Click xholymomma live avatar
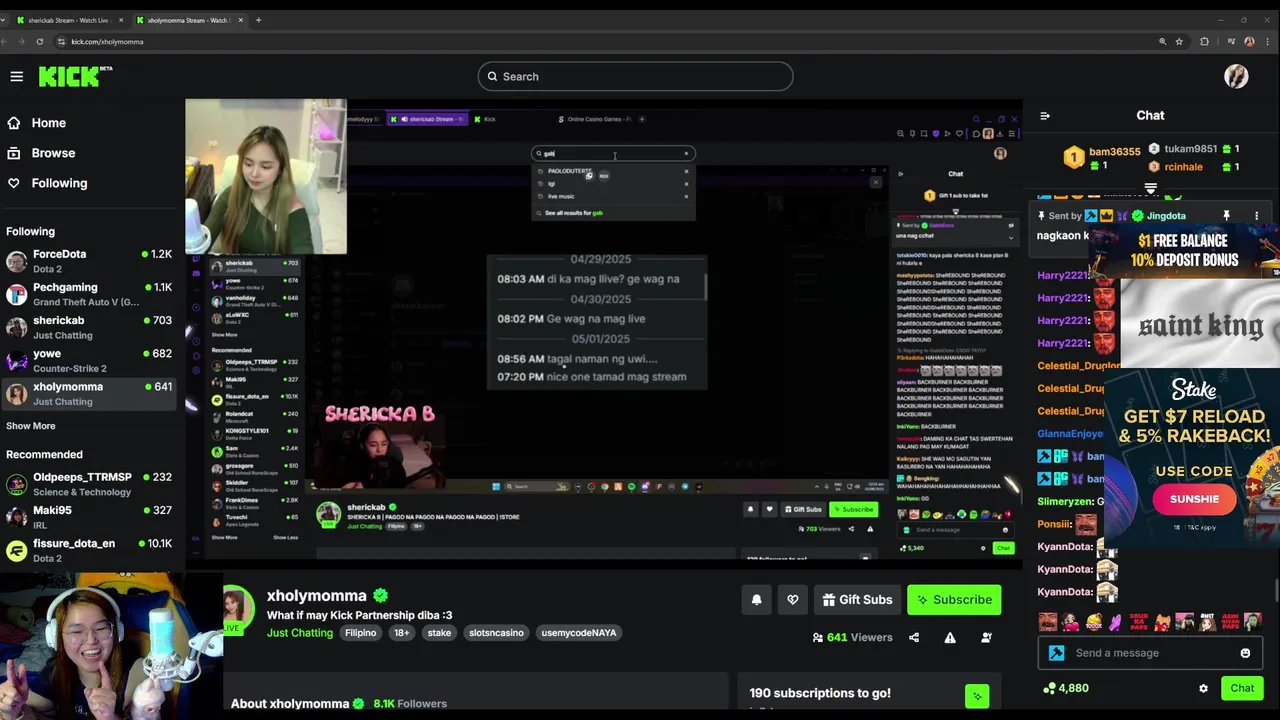 [x=238, y=610]
